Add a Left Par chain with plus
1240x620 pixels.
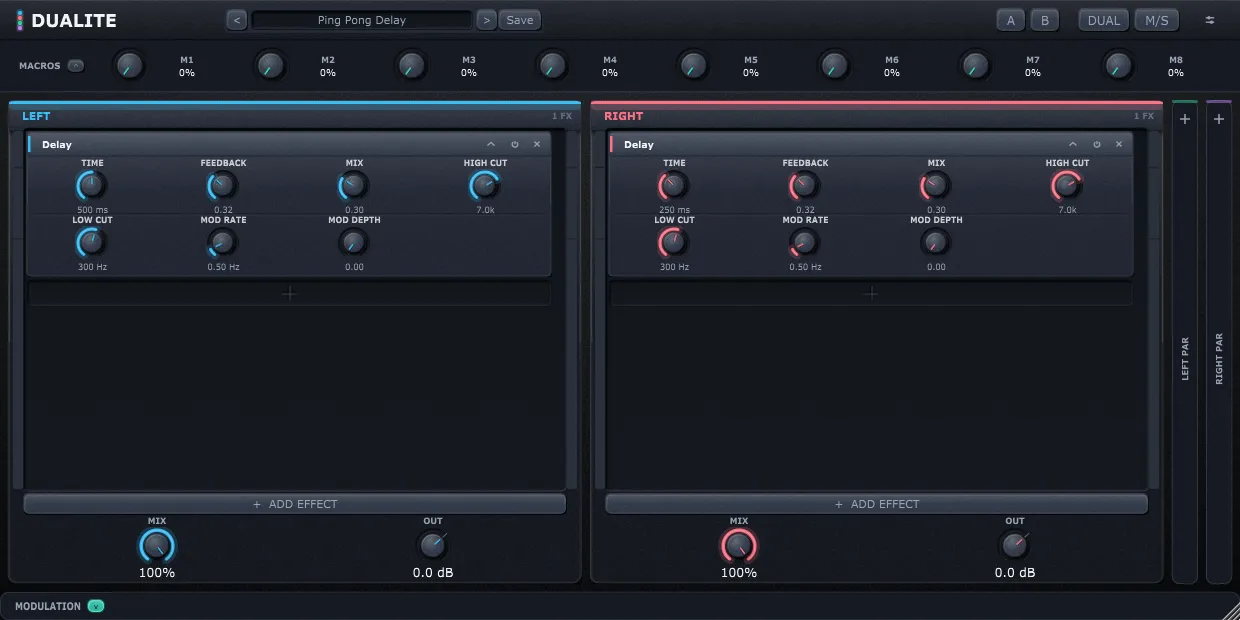[x=1185, y=119]
